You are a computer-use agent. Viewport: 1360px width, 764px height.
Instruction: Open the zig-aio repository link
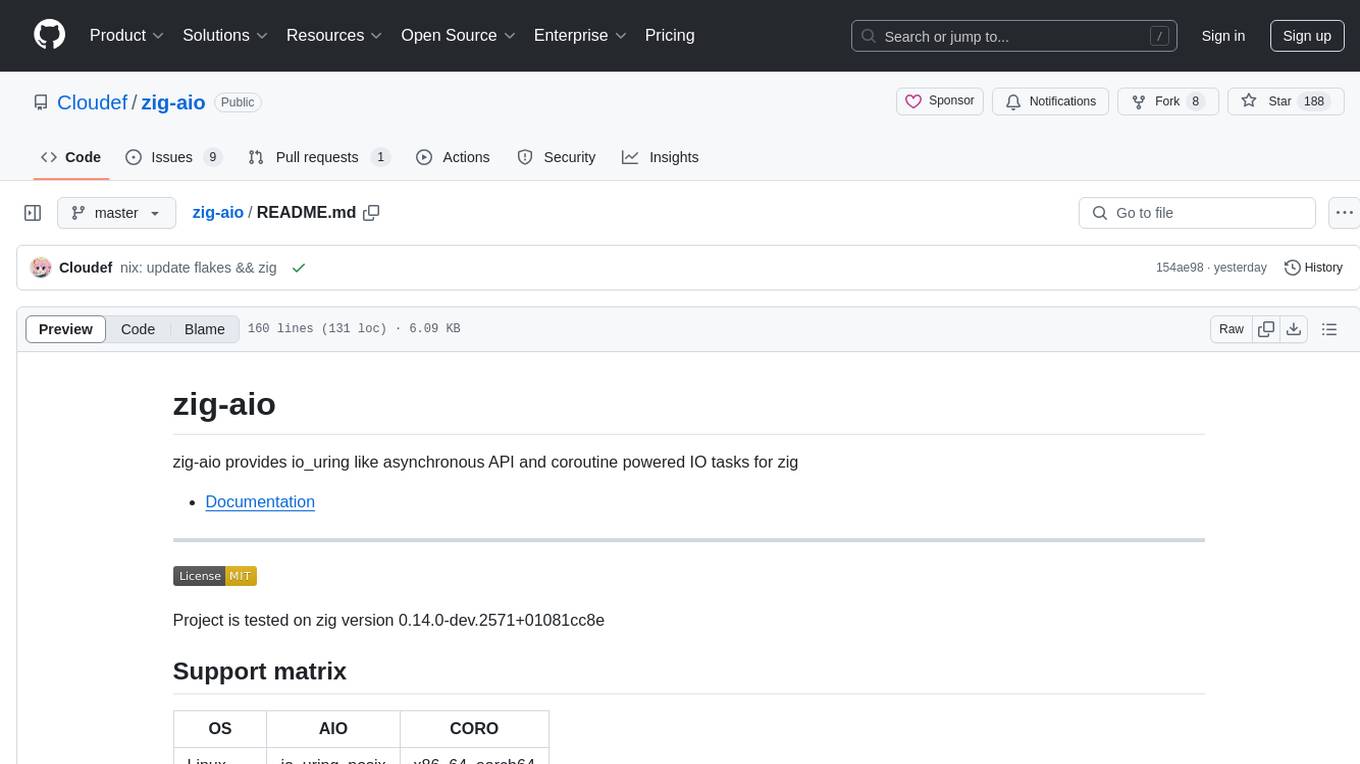(173, 102)
